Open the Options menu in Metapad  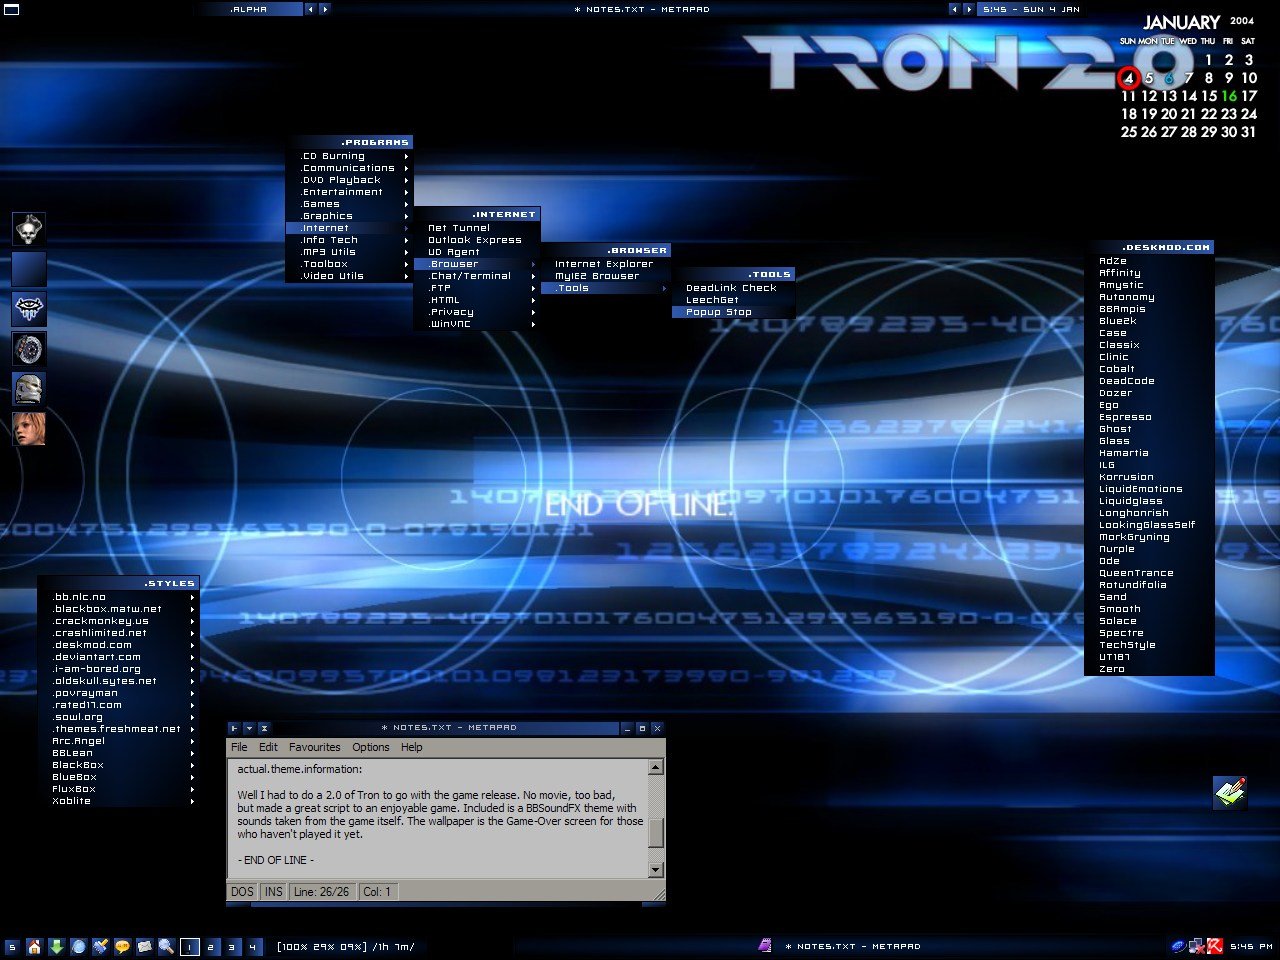pyautogui.click(x=371, y=747)
